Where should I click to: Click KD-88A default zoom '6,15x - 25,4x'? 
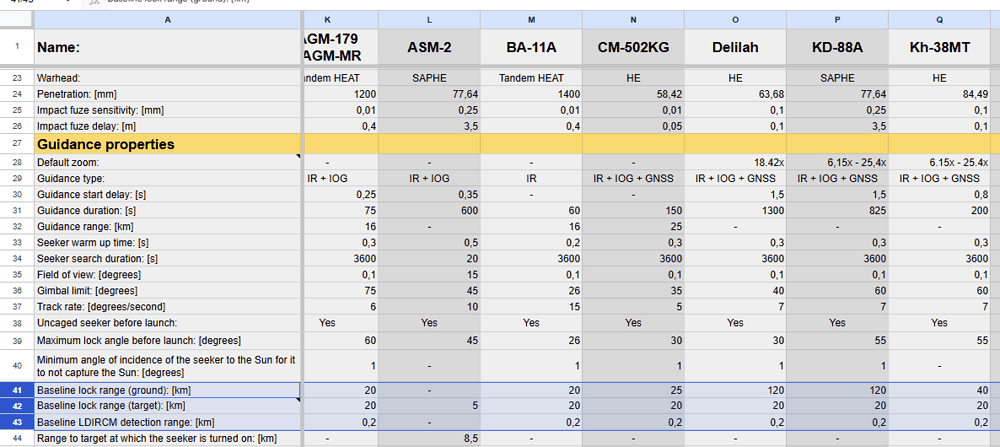(x=837, y=163)
